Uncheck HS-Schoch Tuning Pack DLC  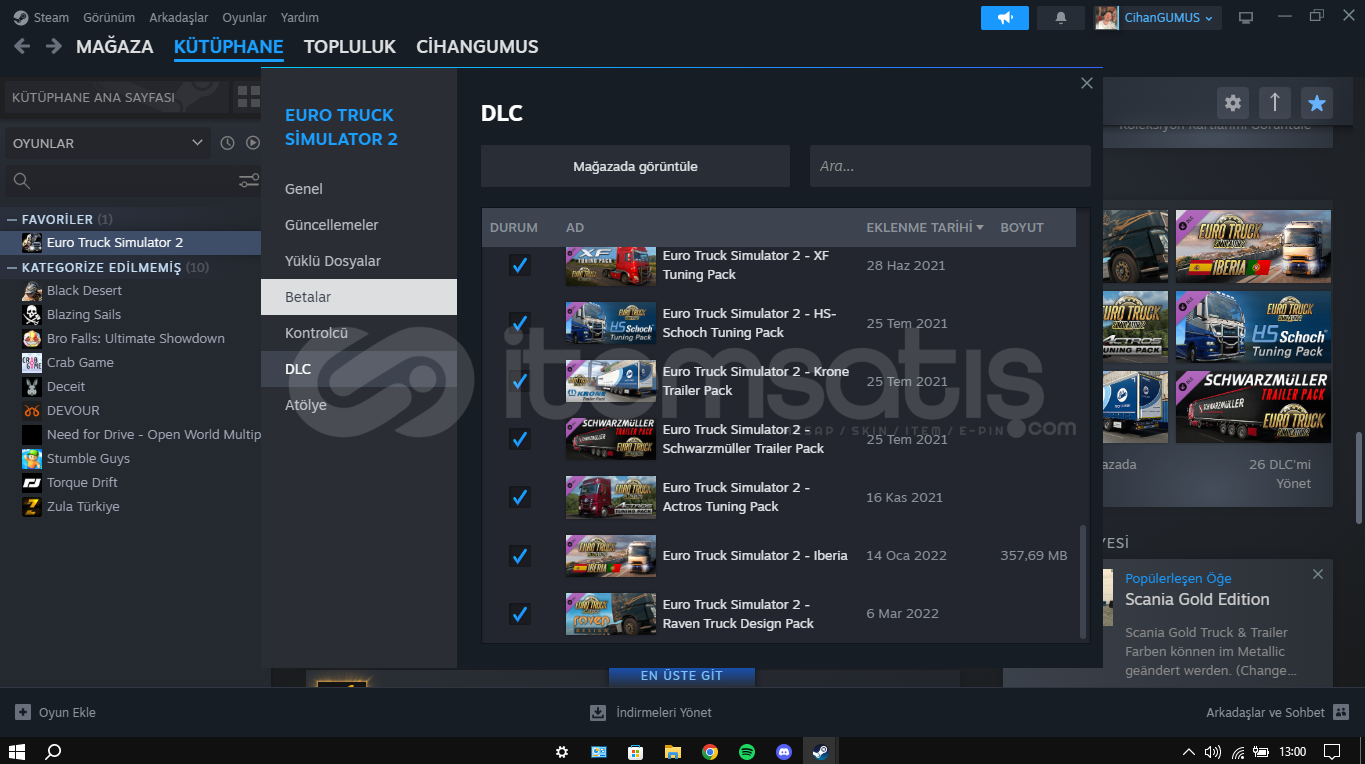pyautogui.click(x=520, y=323)
